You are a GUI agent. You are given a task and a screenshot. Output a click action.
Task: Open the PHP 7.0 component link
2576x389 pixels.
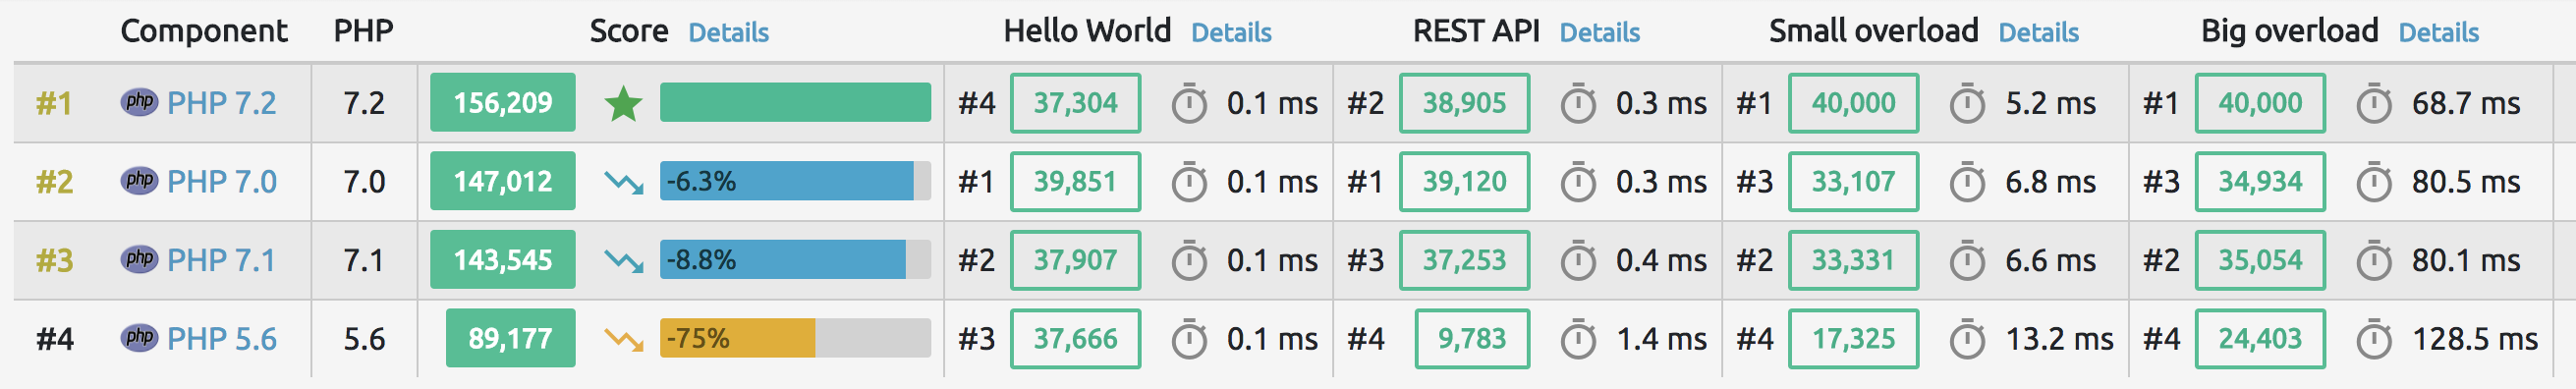click(221, 182)
